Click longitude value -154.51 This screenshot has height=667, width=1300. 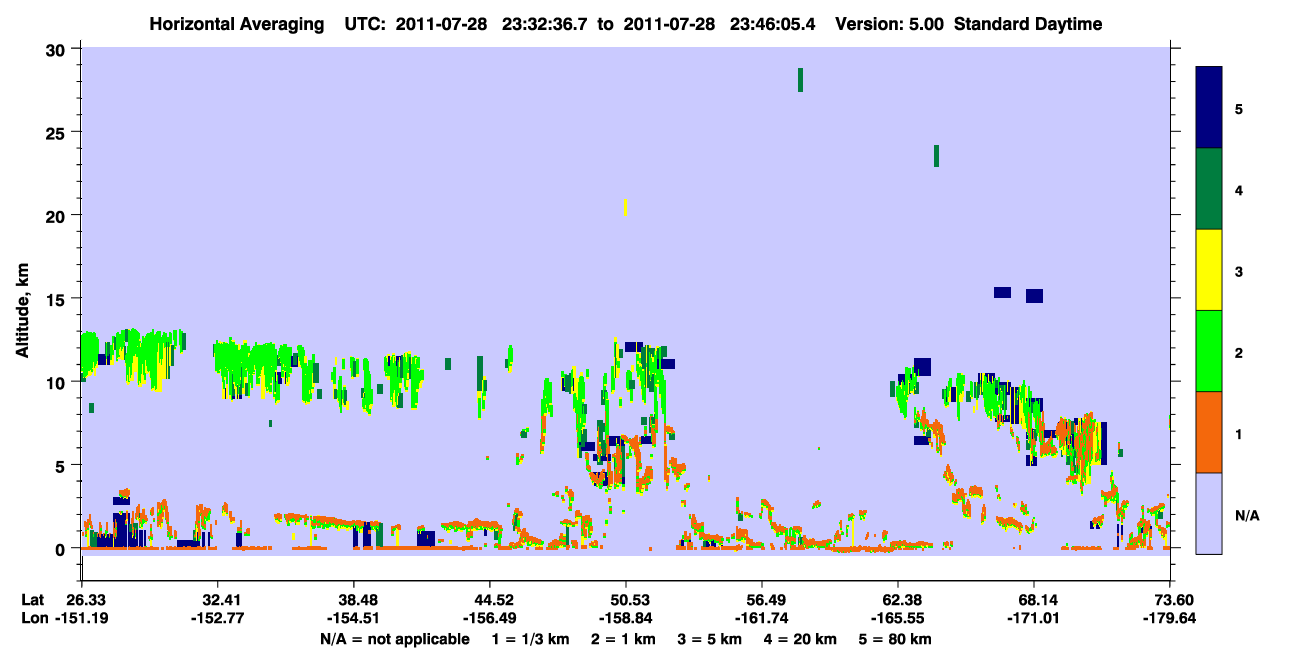353,618
